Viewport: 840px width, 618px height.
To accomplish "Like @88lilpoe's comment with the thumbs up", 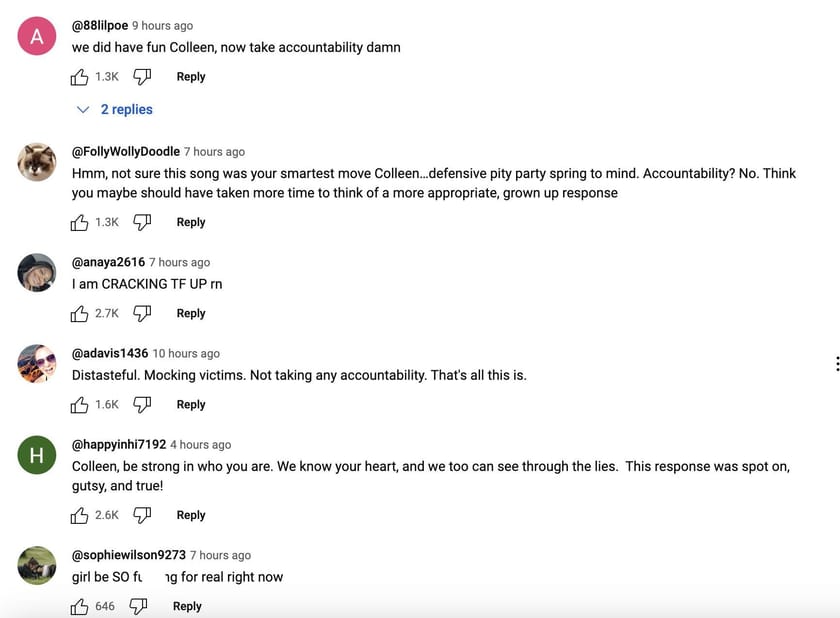I will [80, 77].
